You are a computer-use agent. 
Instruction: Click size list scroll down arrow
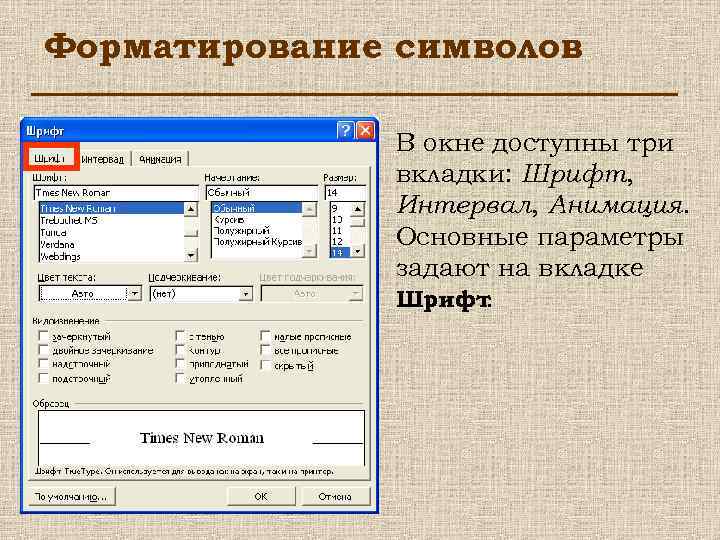coord(357,251)
